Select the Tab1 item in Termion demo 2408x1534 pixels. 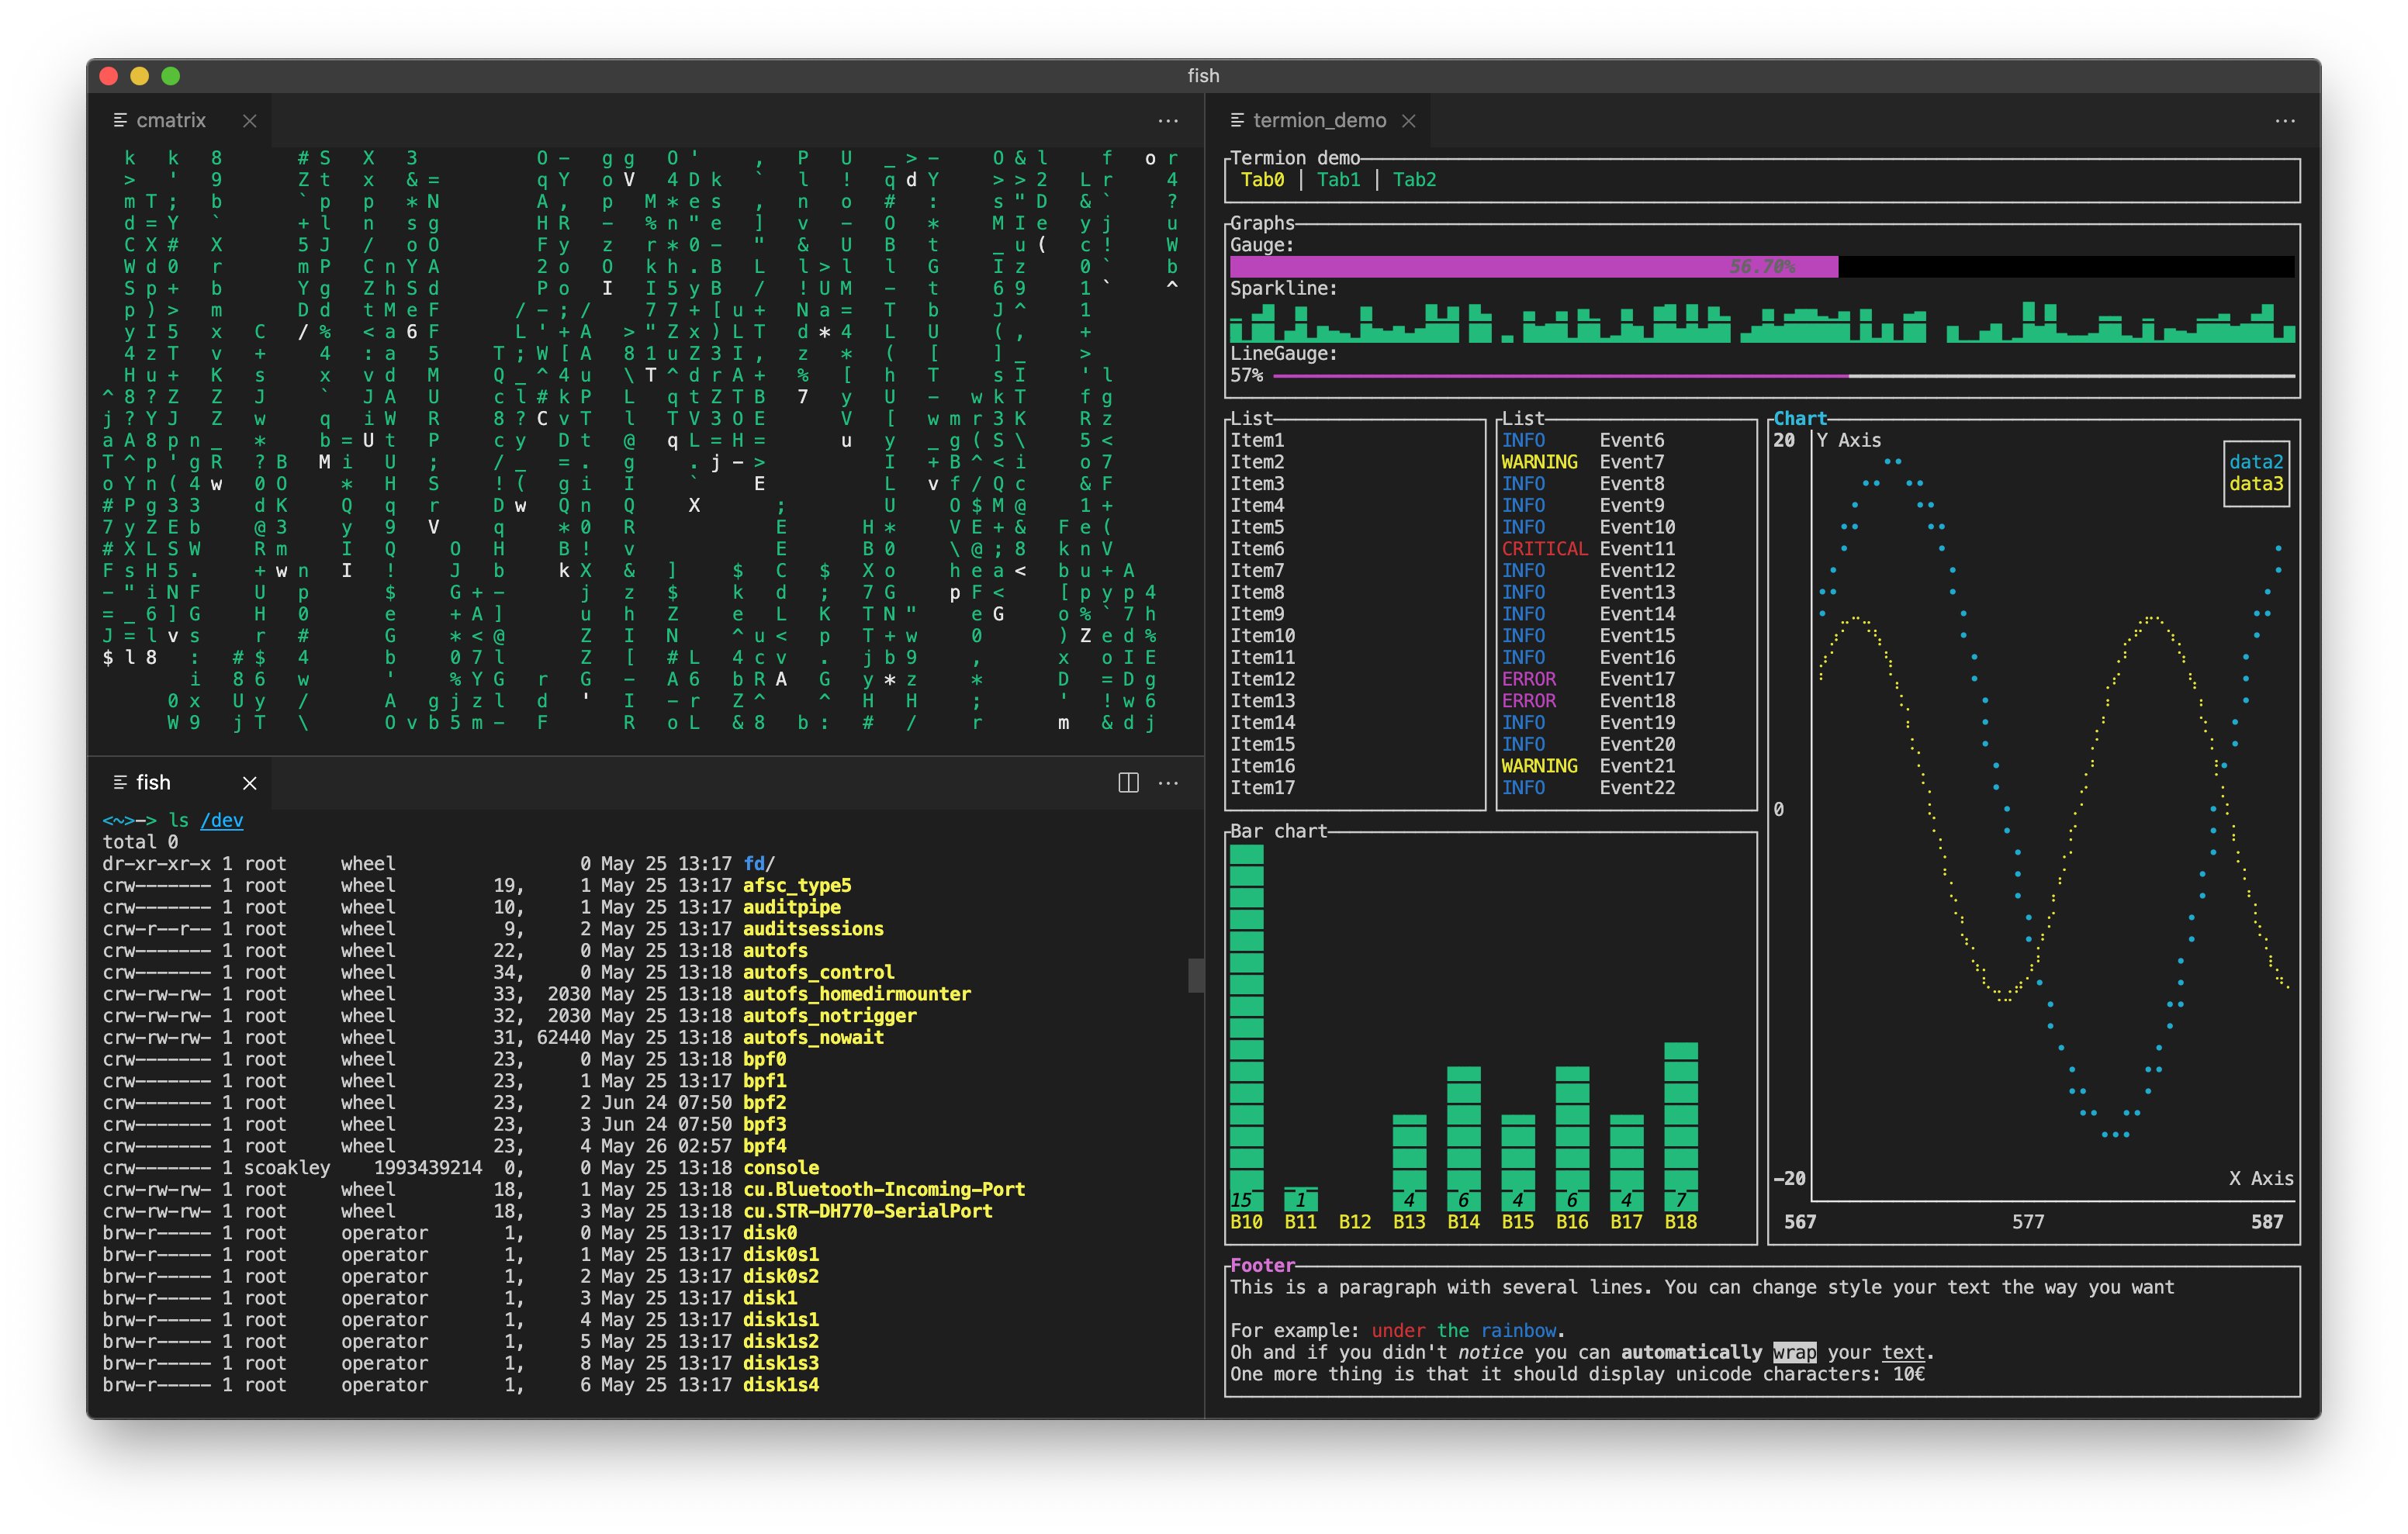1338,180
